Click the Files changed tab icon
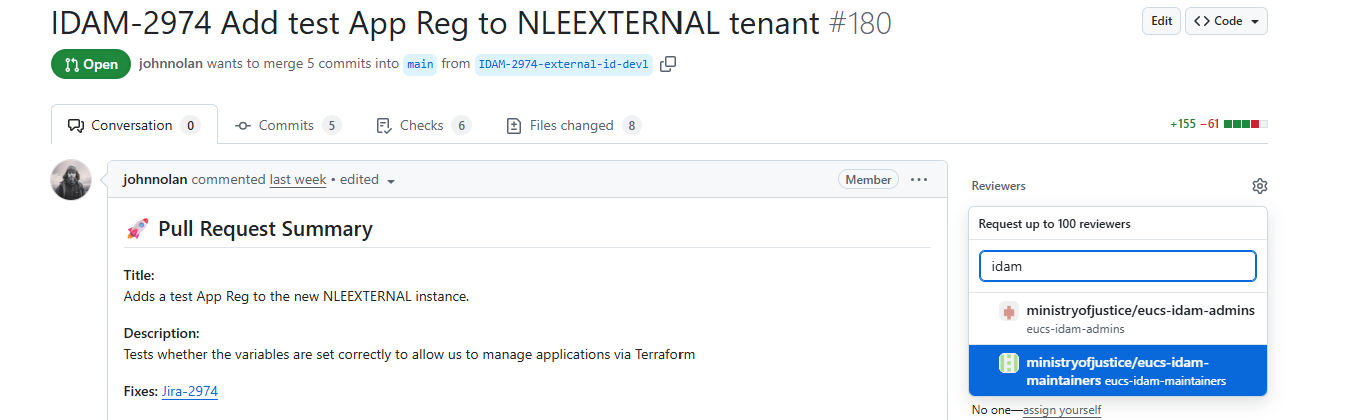Viewport: 1354px width, 420px height. click(514, 126)
